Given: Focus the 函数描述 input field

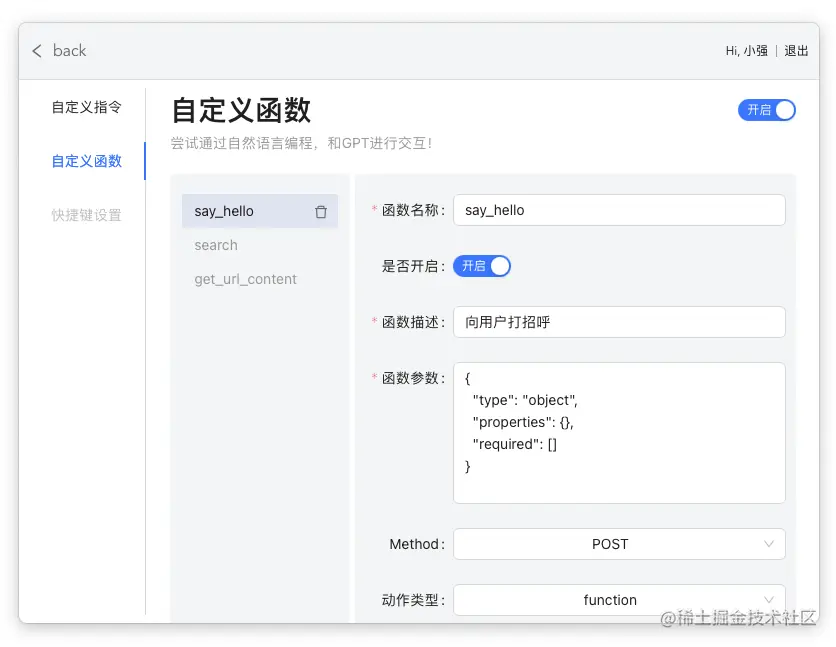Looking at the screenshot, I should [x=619, y=322].
